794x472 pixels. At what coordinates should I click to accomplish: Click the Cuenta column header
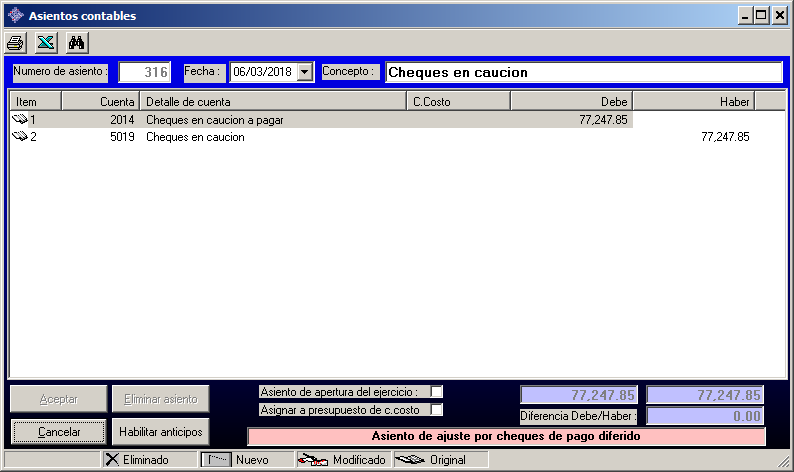pos(100,101)
